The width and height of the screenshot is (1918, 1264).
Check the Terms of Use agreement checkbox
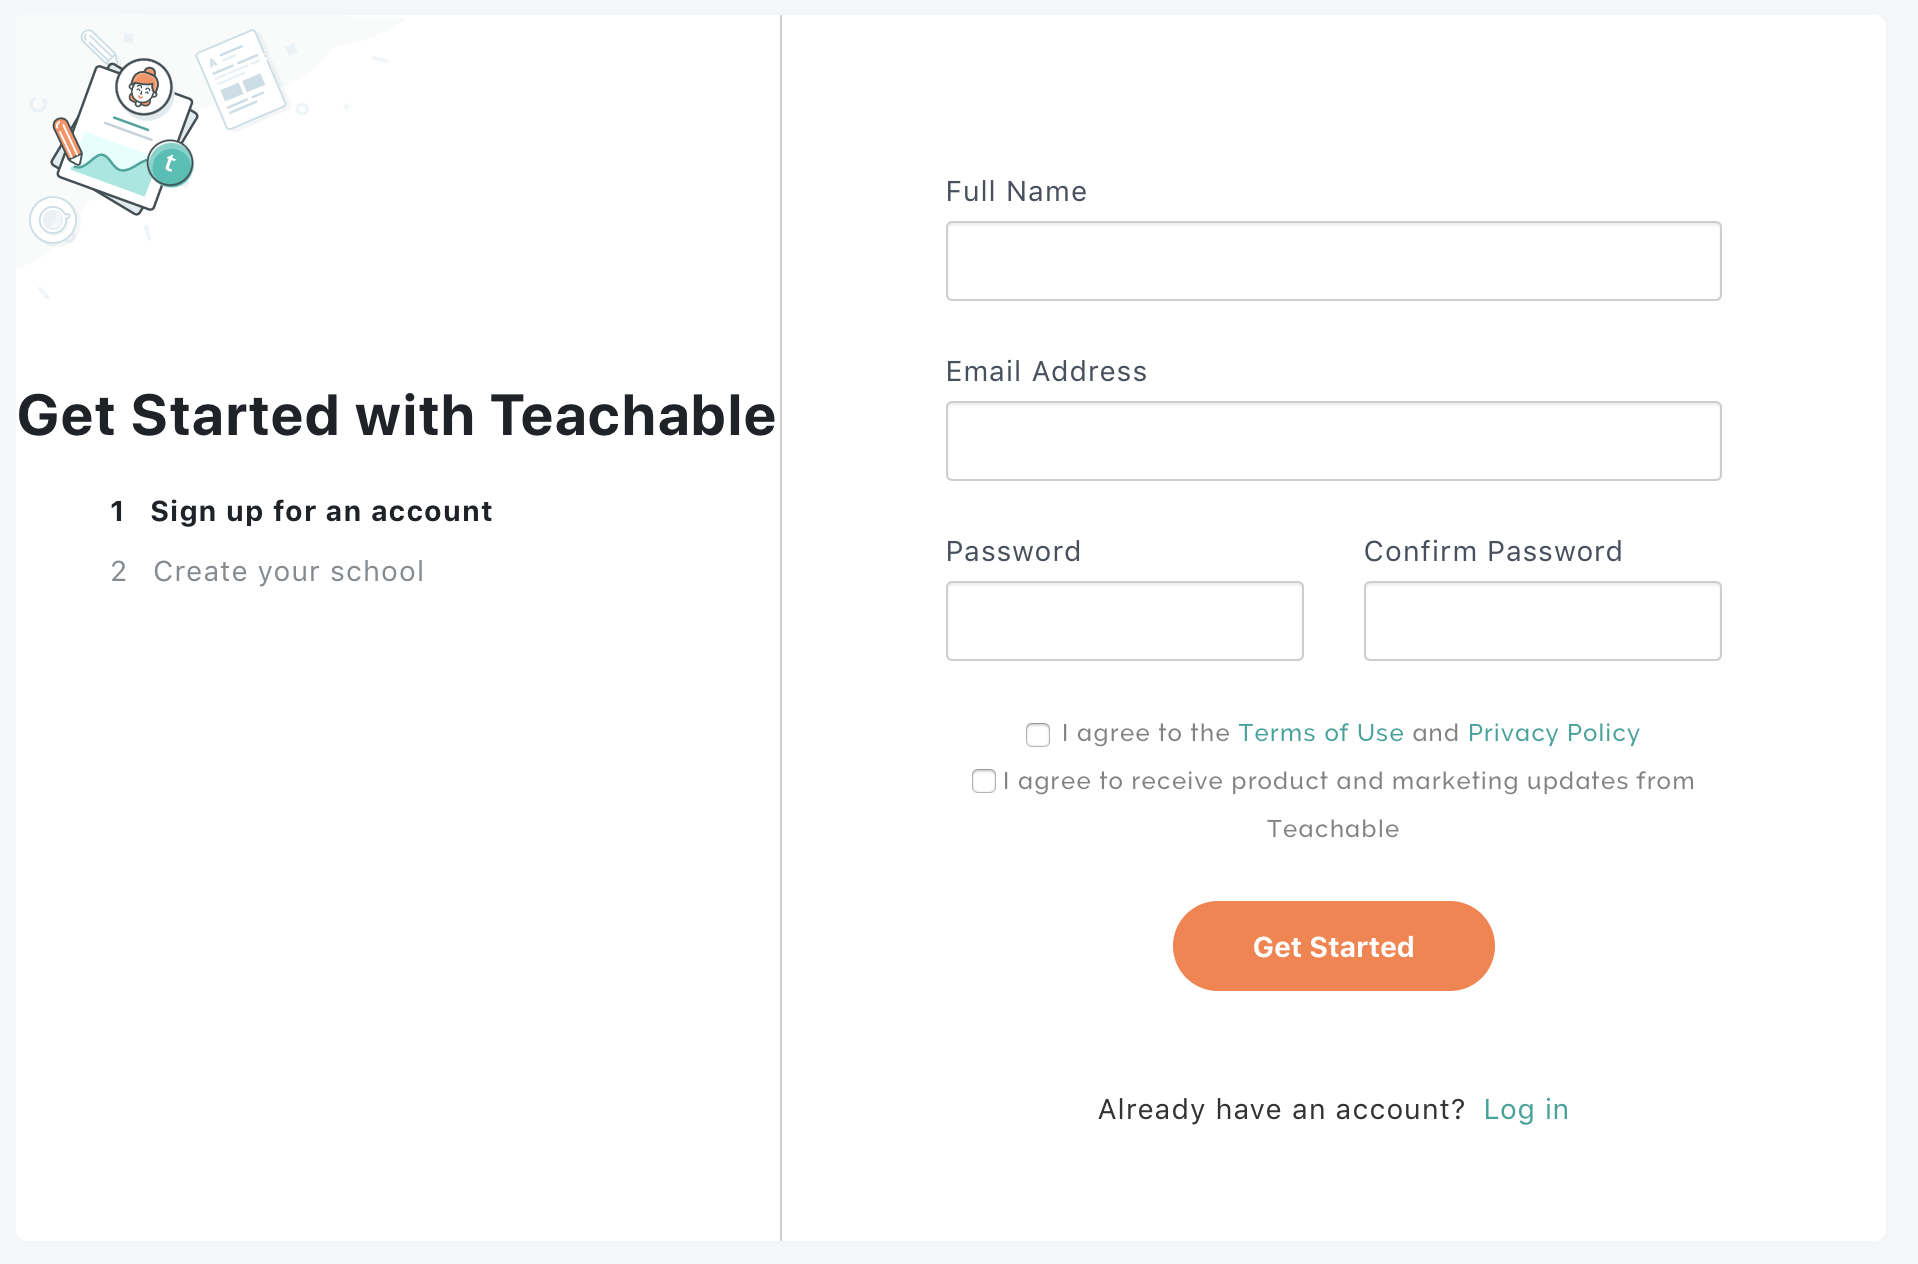pos(1037,735)
